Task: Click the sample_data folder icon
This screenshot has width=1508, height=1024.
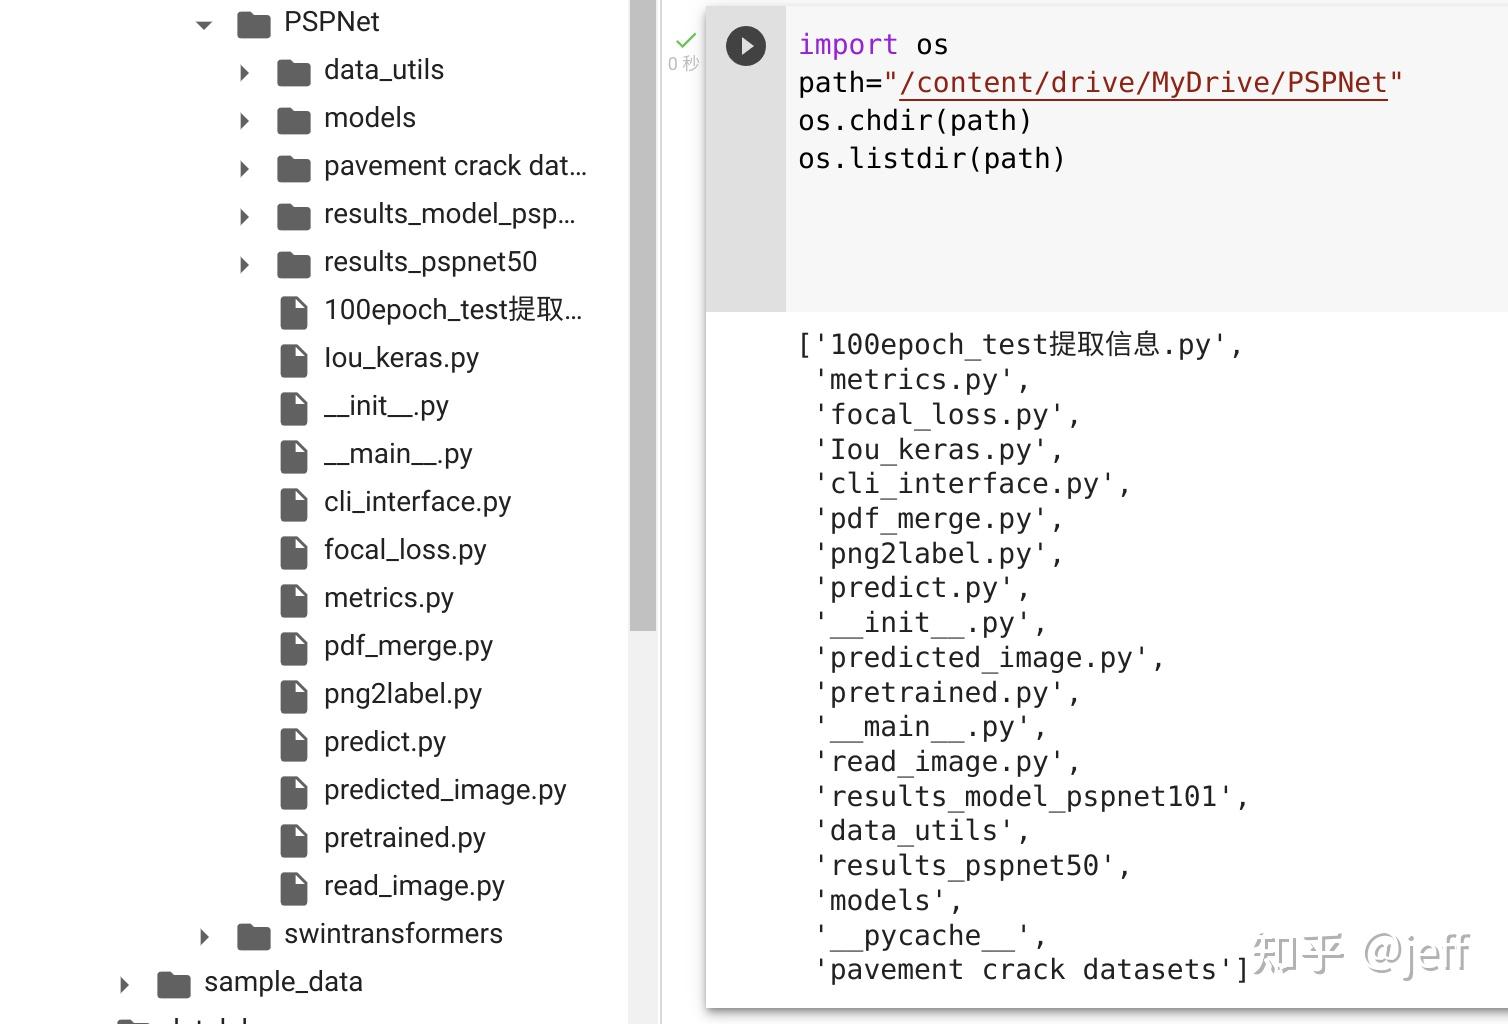Action: (174, 984)
